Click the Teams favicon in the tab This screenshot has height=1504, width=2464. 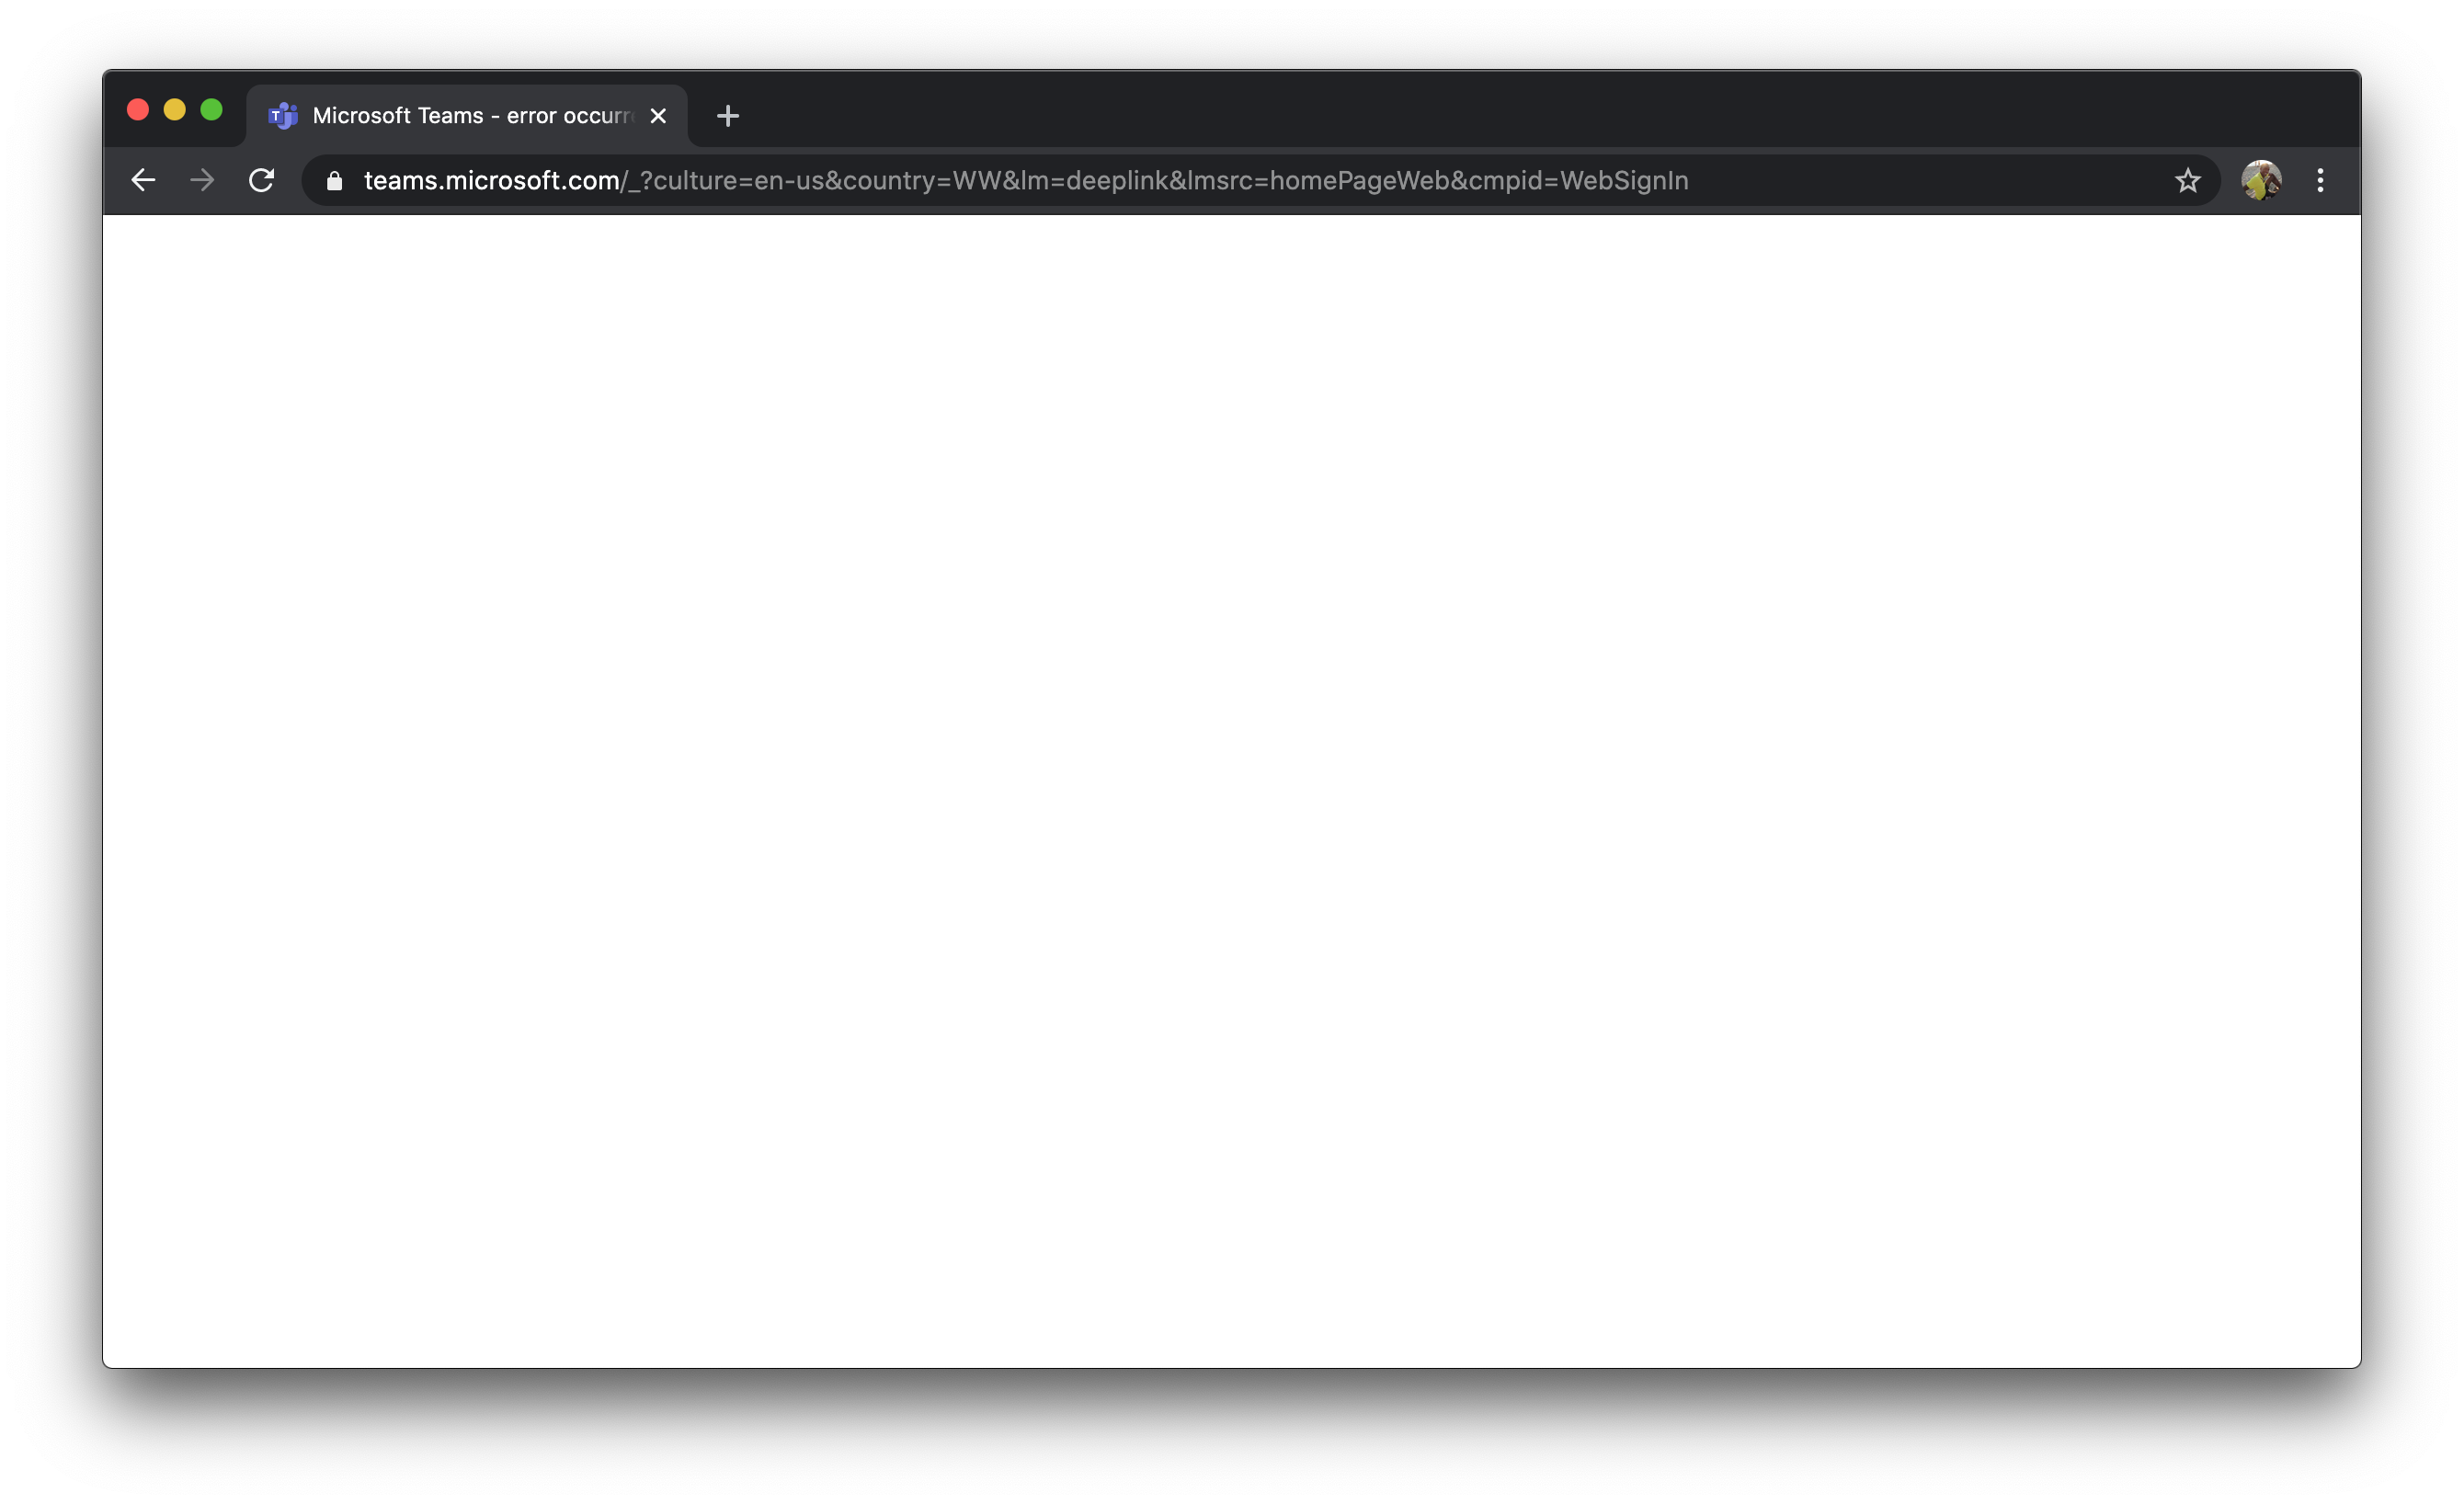(x=283, y=116)
